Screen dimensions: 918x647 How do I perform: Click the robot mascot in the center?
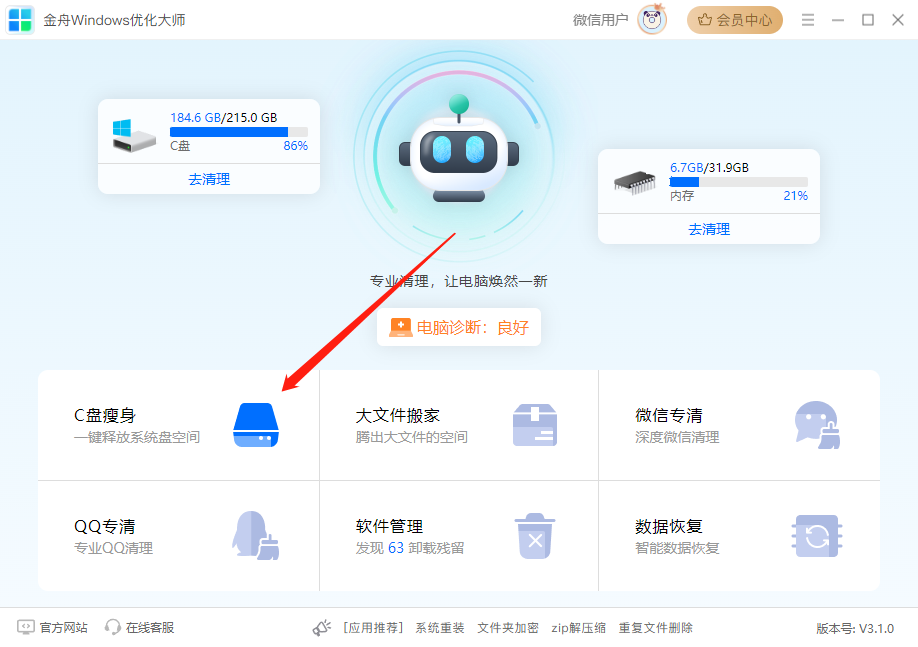458,149
